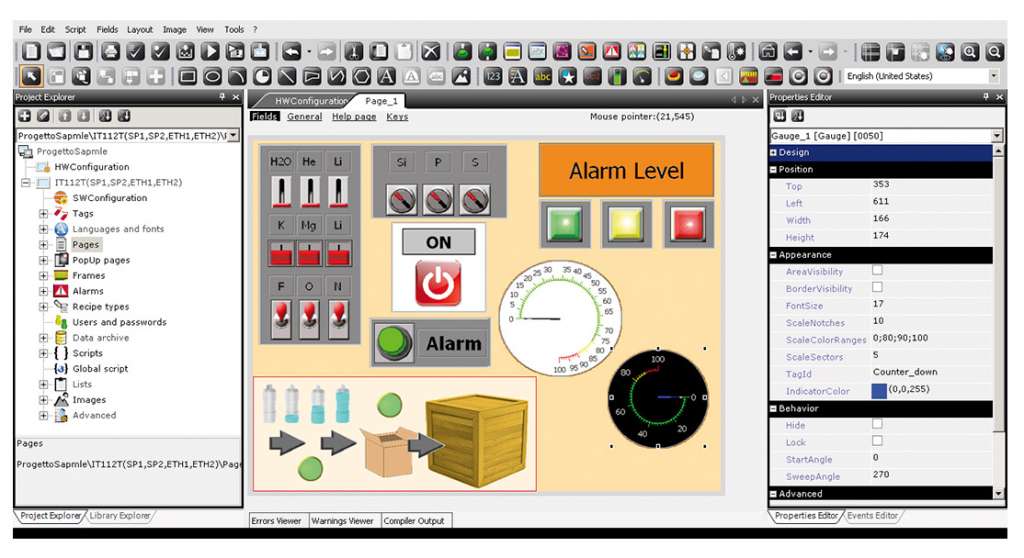Expand the Alarms tree node

(x=44, y=291)
